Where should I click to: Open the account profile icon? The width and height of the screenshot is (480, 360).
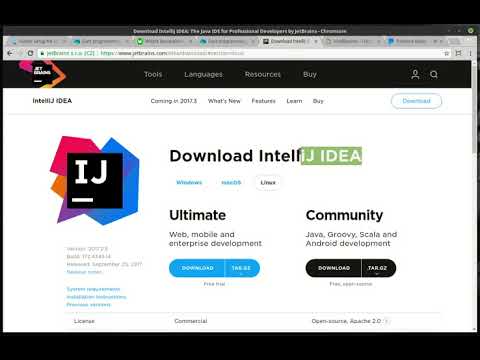(415, 74)
